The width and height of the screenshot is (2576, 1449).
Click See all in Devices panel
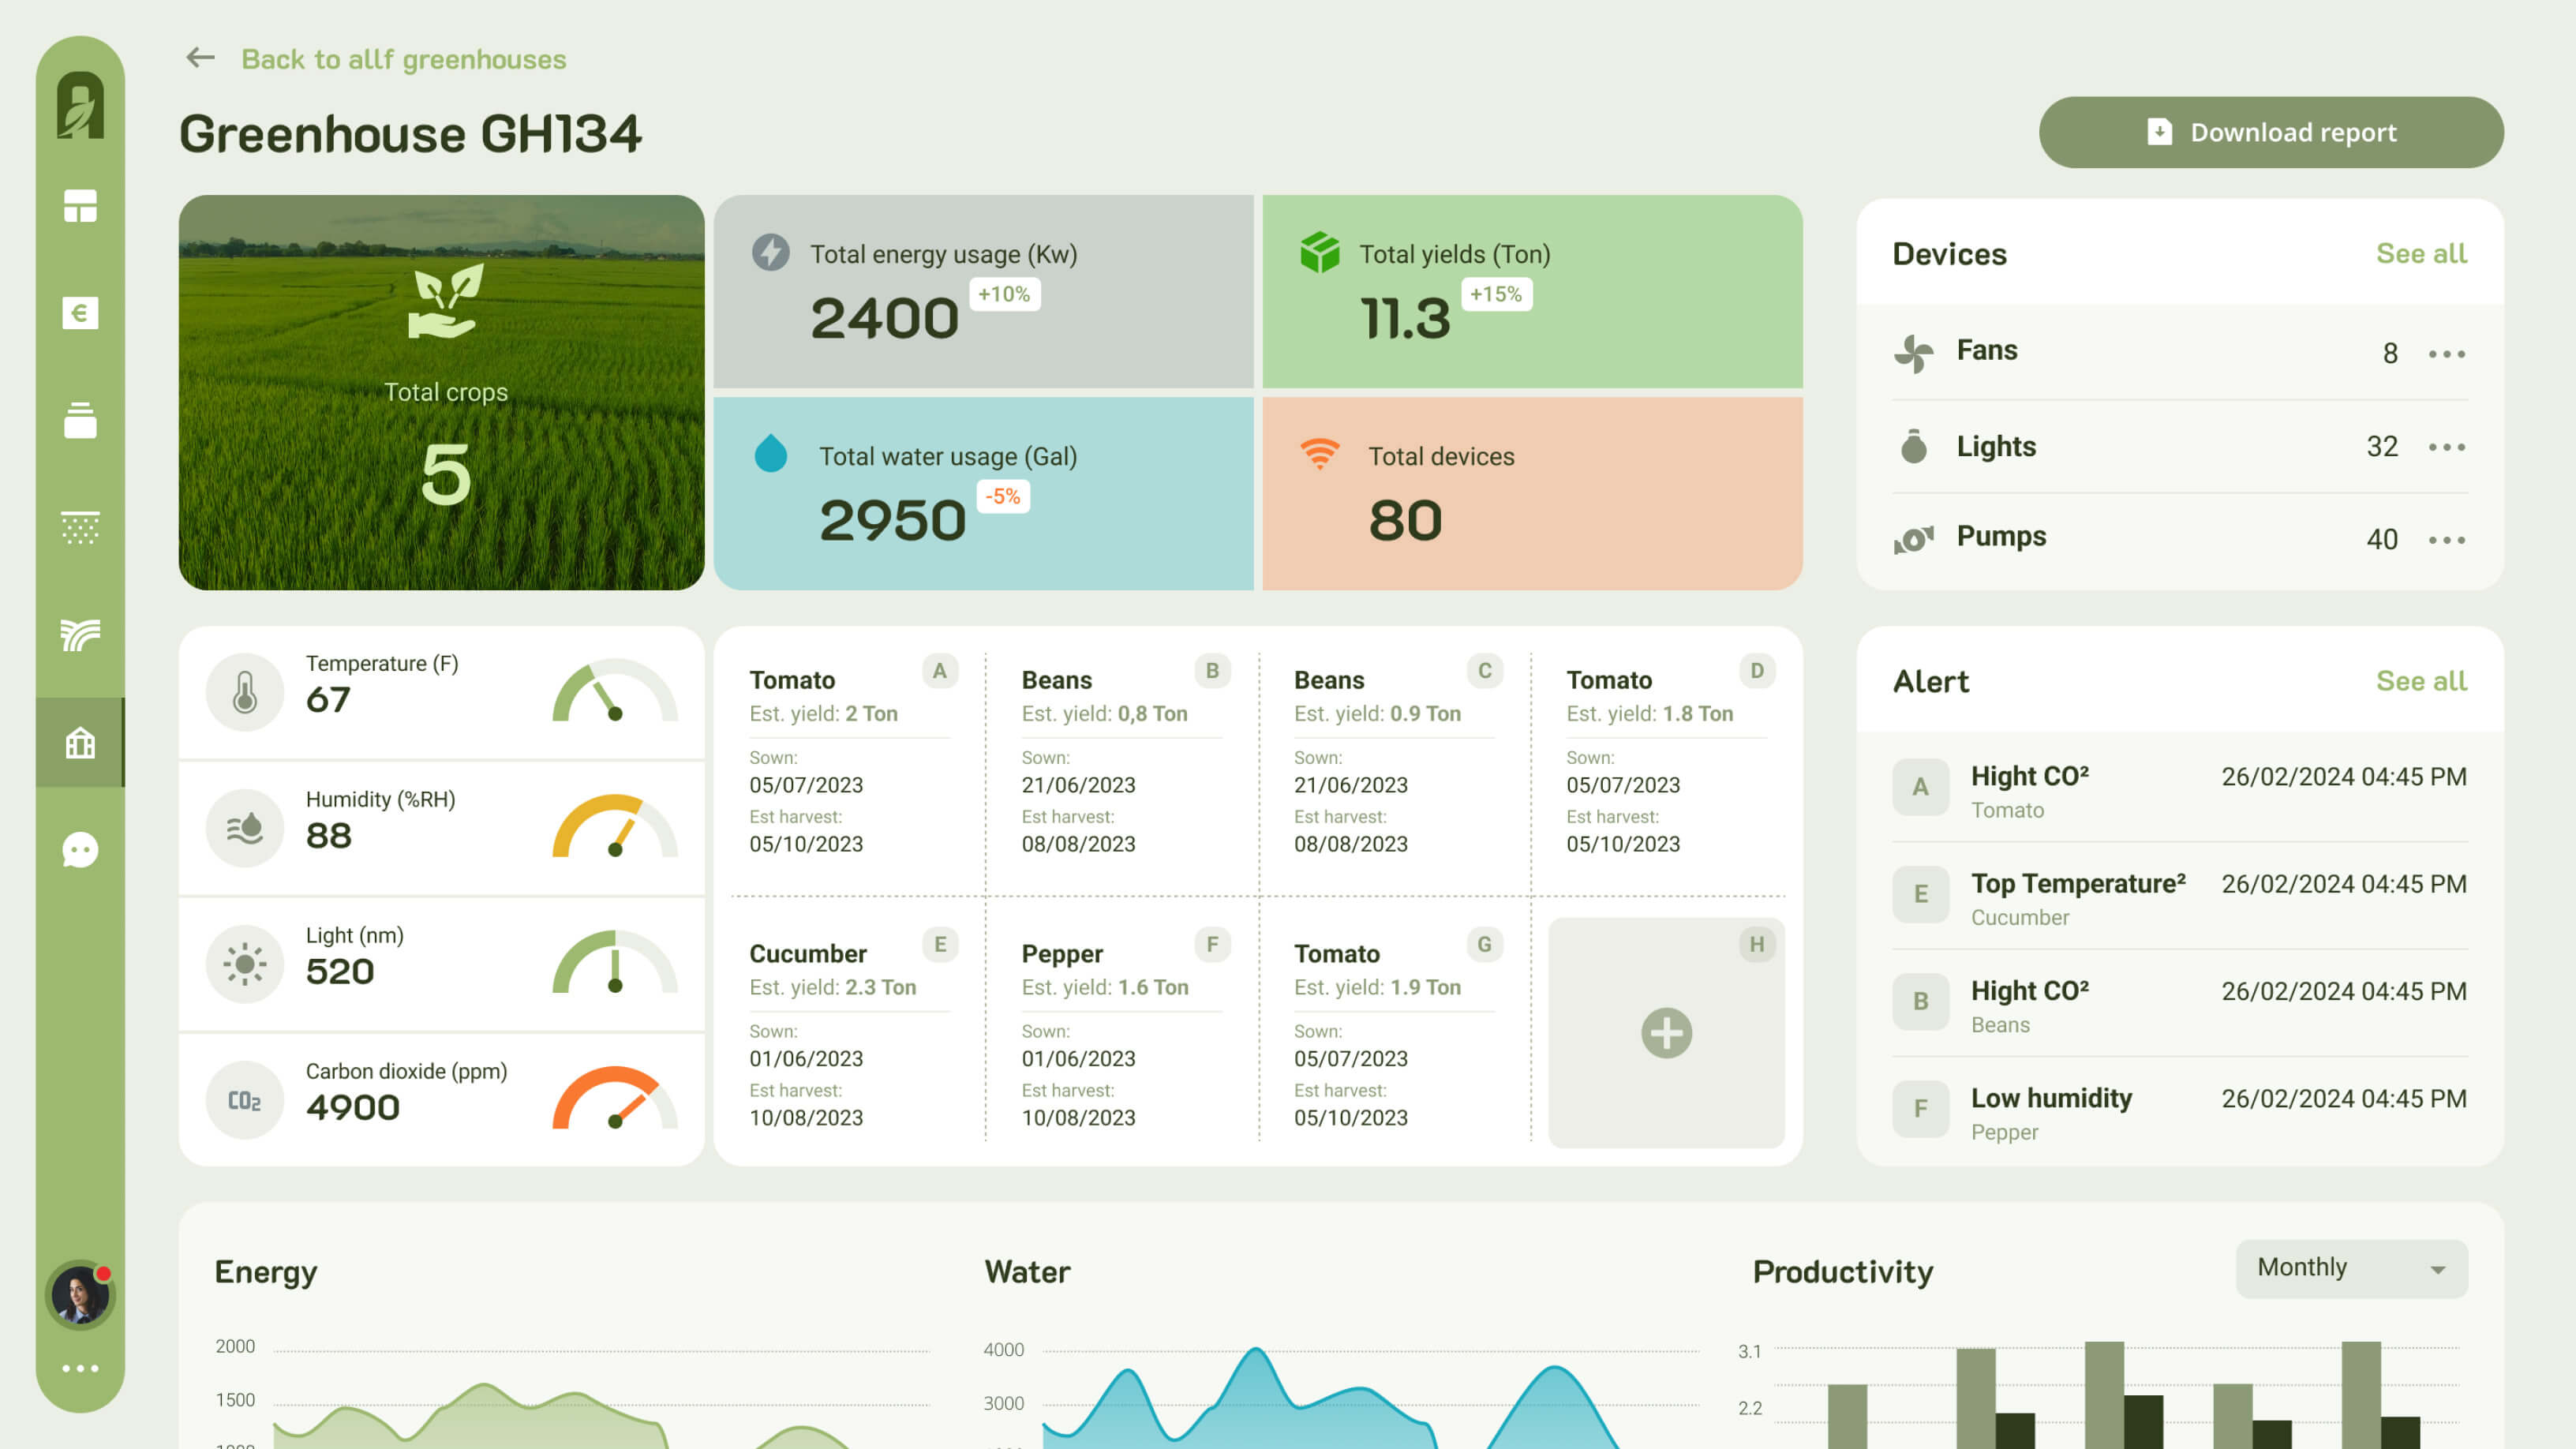tap(2421, 254)
